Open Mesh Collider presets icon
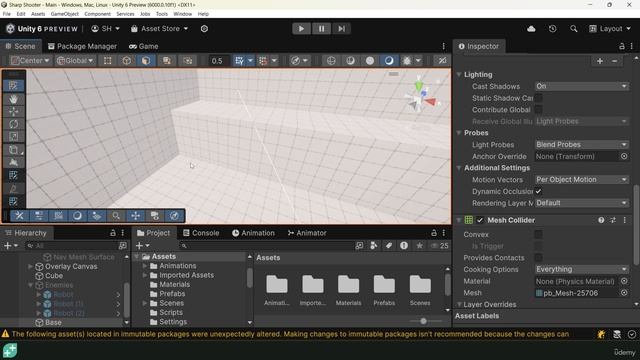Image resolution: width=640 pixels, height=360 pixels. pos(613,220)
